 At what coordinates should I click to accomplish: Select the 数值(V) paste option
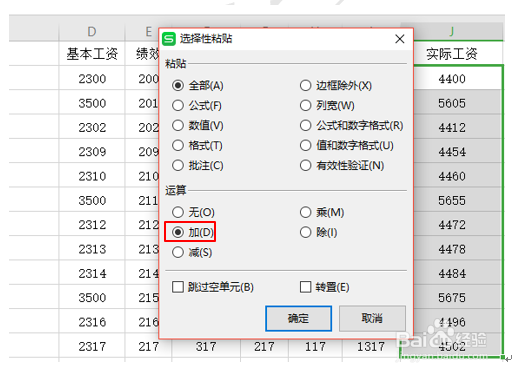pos(198,126)
